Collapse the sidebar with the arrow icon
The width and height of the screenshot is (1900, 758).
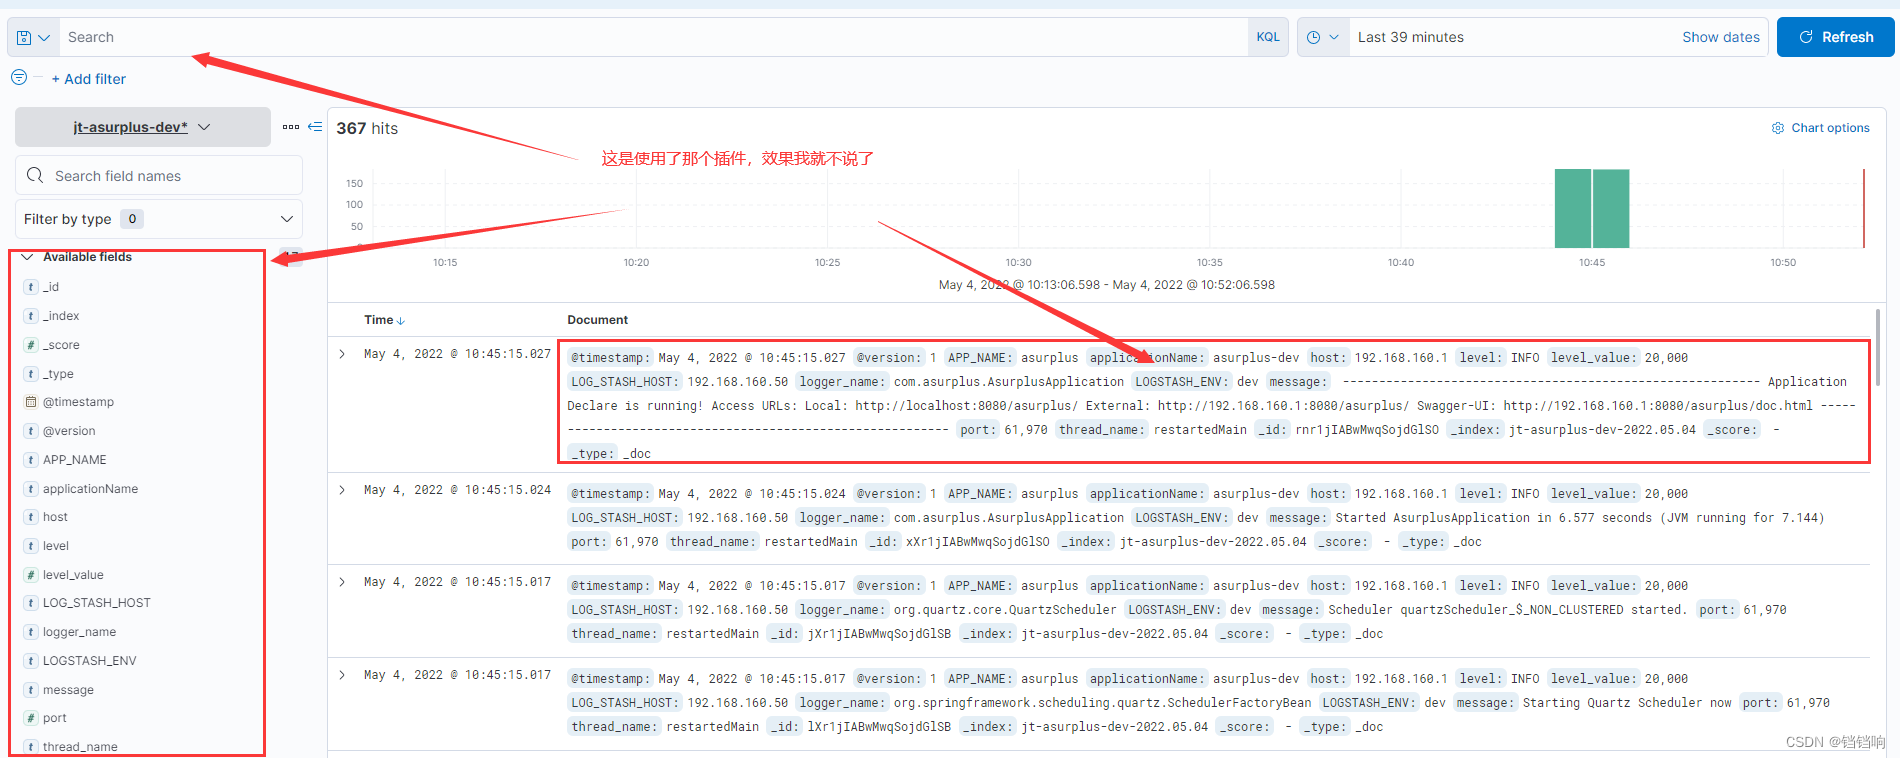315,127
